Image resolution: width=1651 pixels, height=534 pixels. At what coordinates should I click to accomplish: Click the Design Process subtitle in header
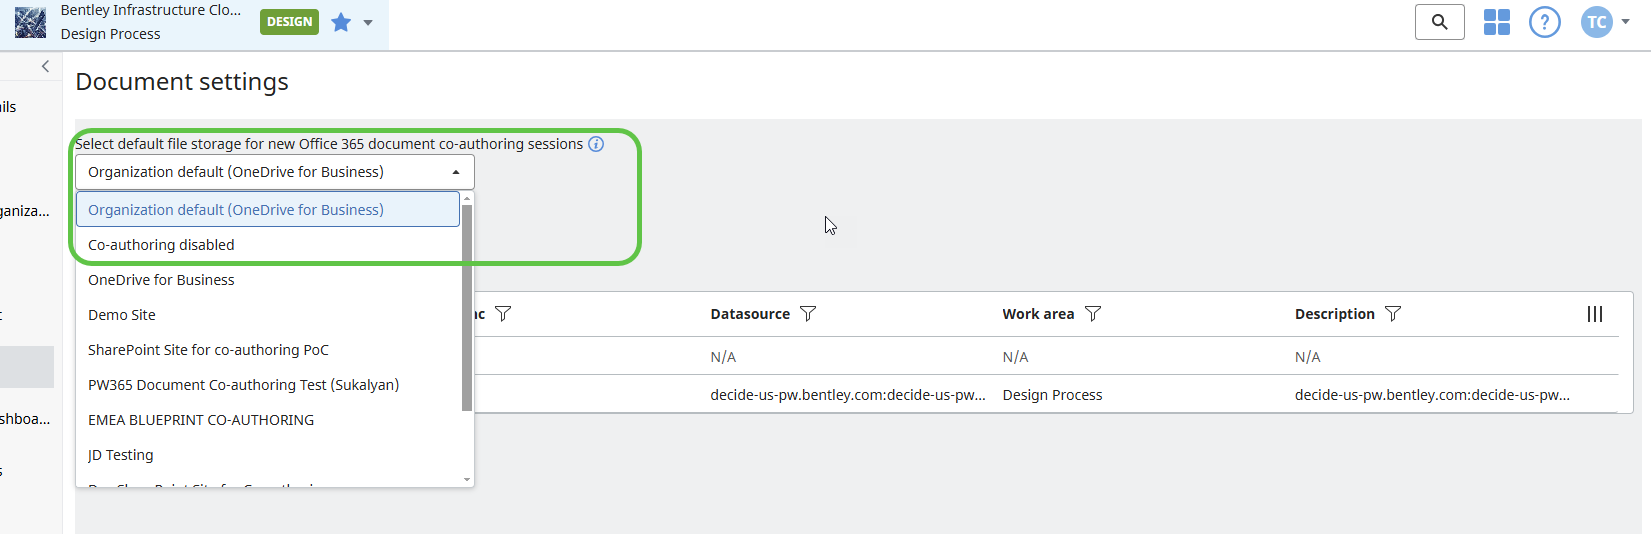[110, 34]
